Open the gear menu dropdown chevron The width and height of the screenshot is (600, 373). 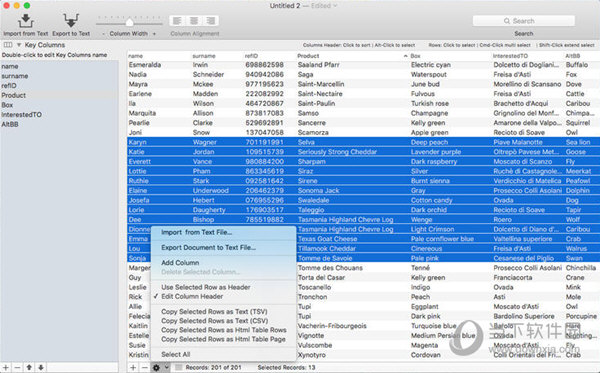(166, 368)
